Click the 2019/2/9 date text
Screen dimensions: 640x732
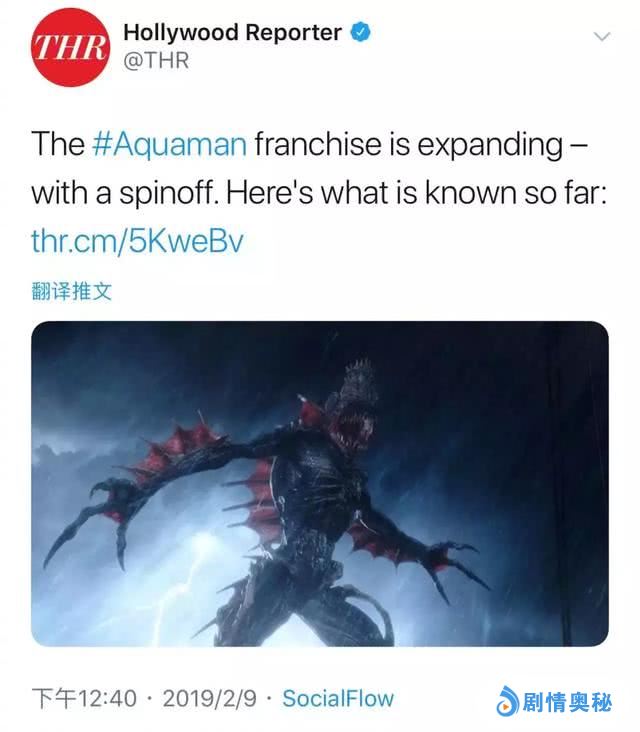coord(210,699)
